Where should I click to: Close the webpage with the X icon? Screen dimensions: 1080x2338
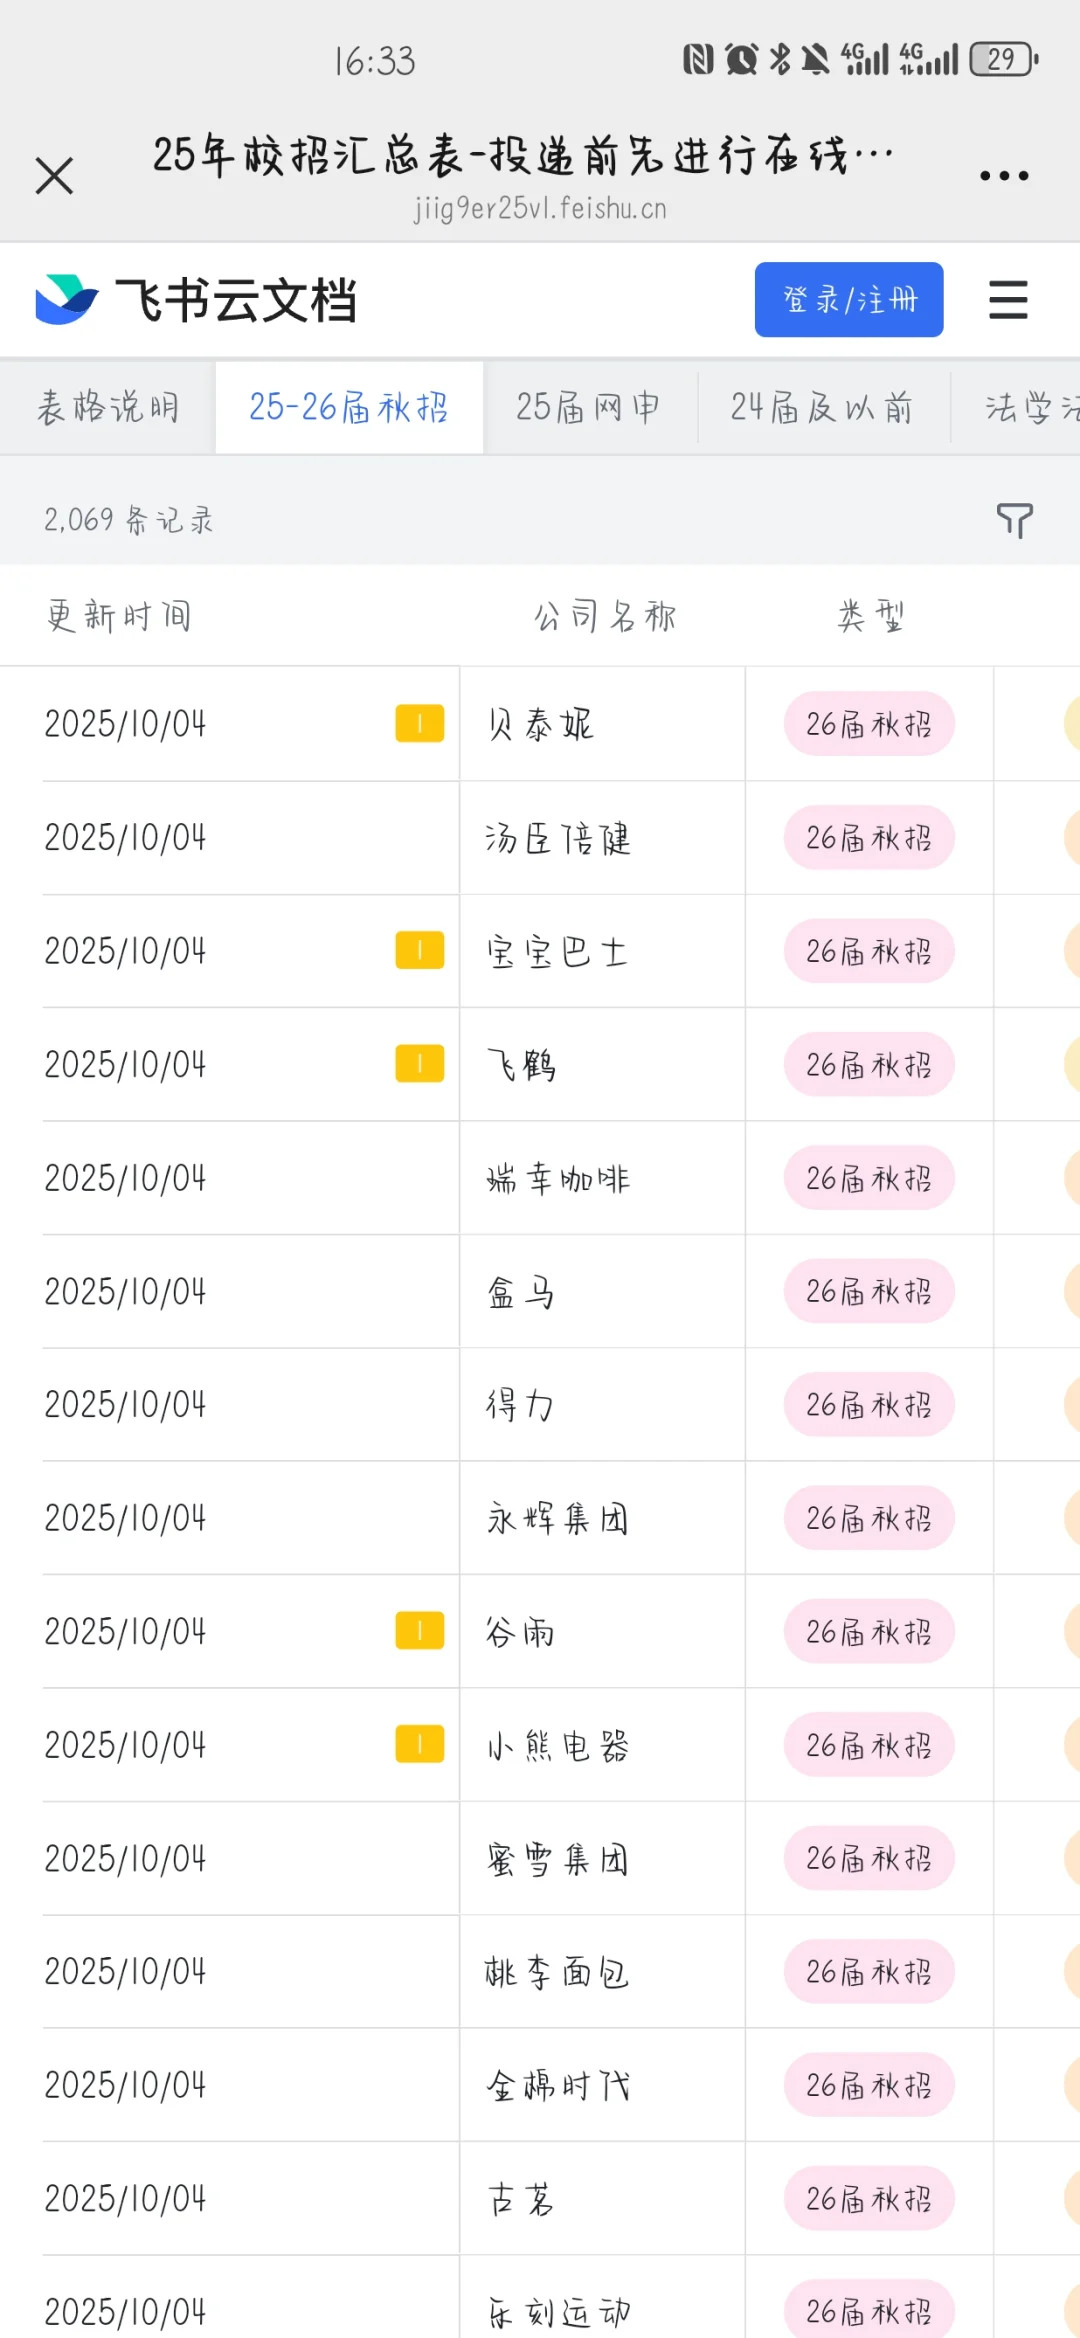54,176
